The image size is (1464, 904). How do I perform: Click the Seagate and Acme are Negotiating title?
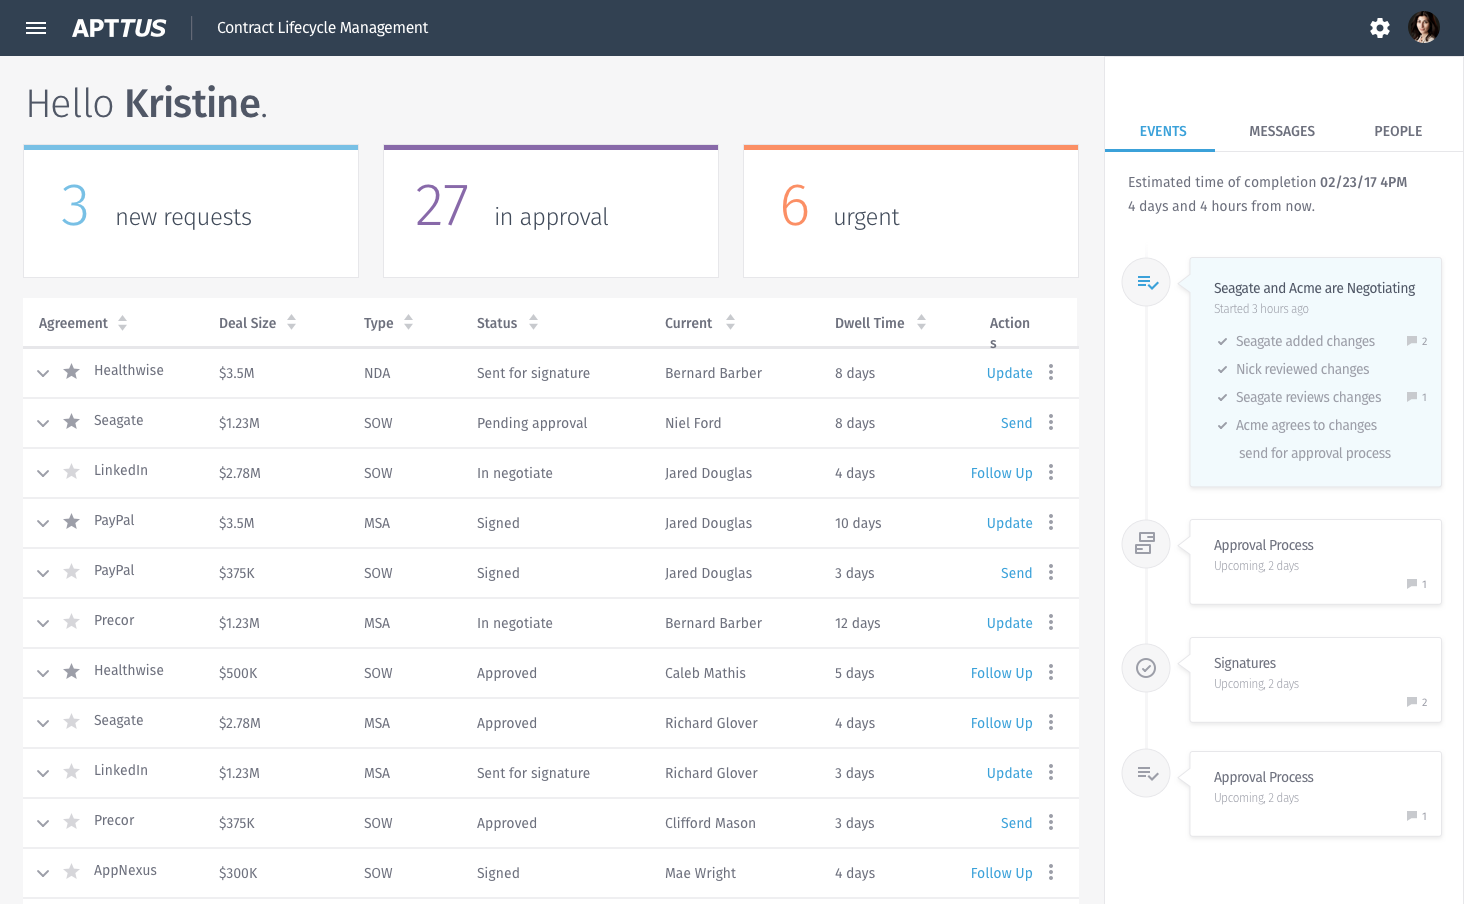[x=1314, y=288]
